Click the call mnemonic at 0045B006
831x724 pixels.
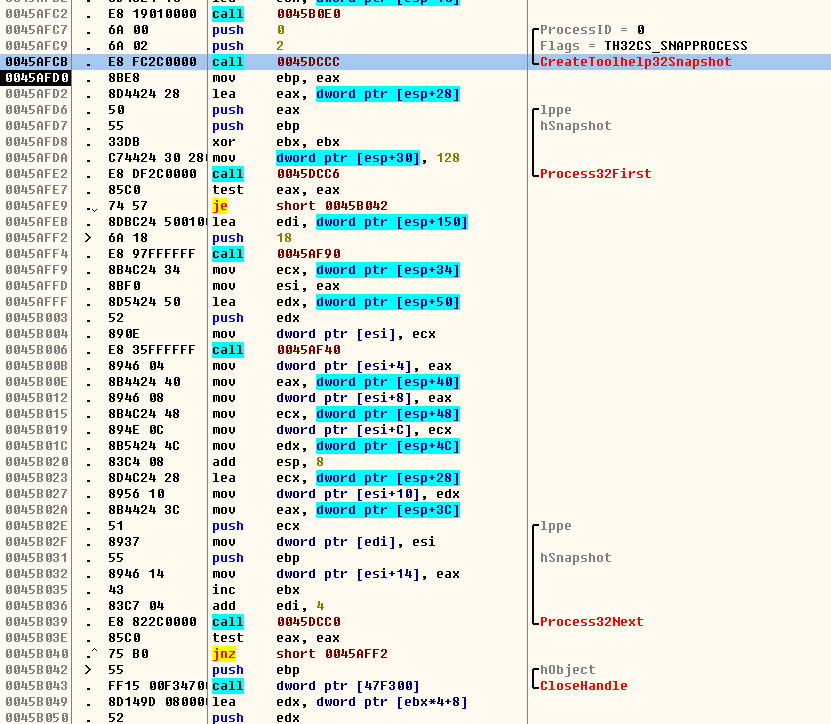229,351
